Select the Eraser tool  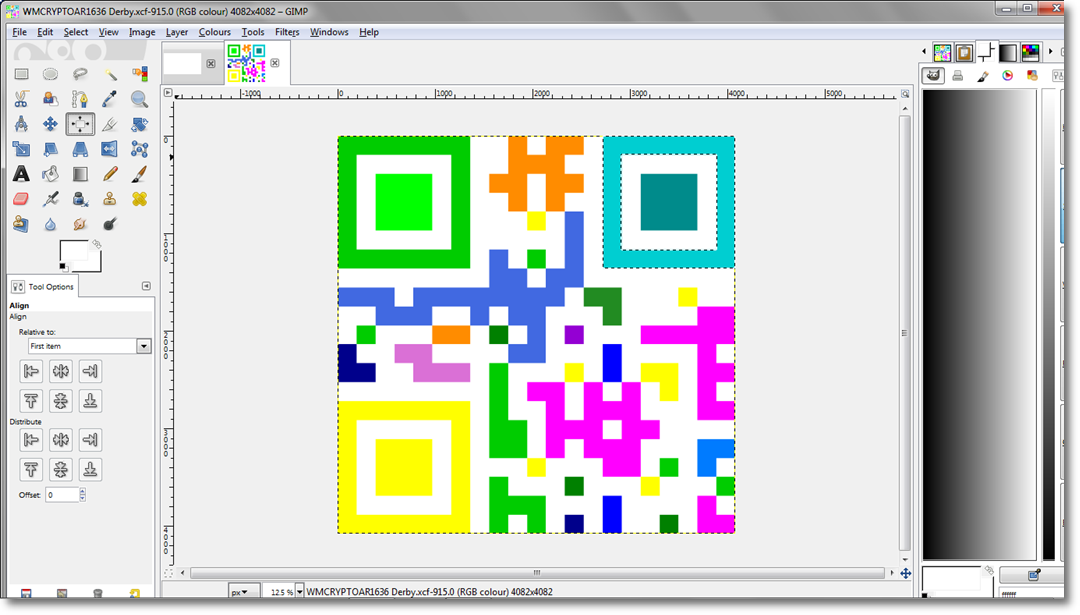click(x=21, y=199)
